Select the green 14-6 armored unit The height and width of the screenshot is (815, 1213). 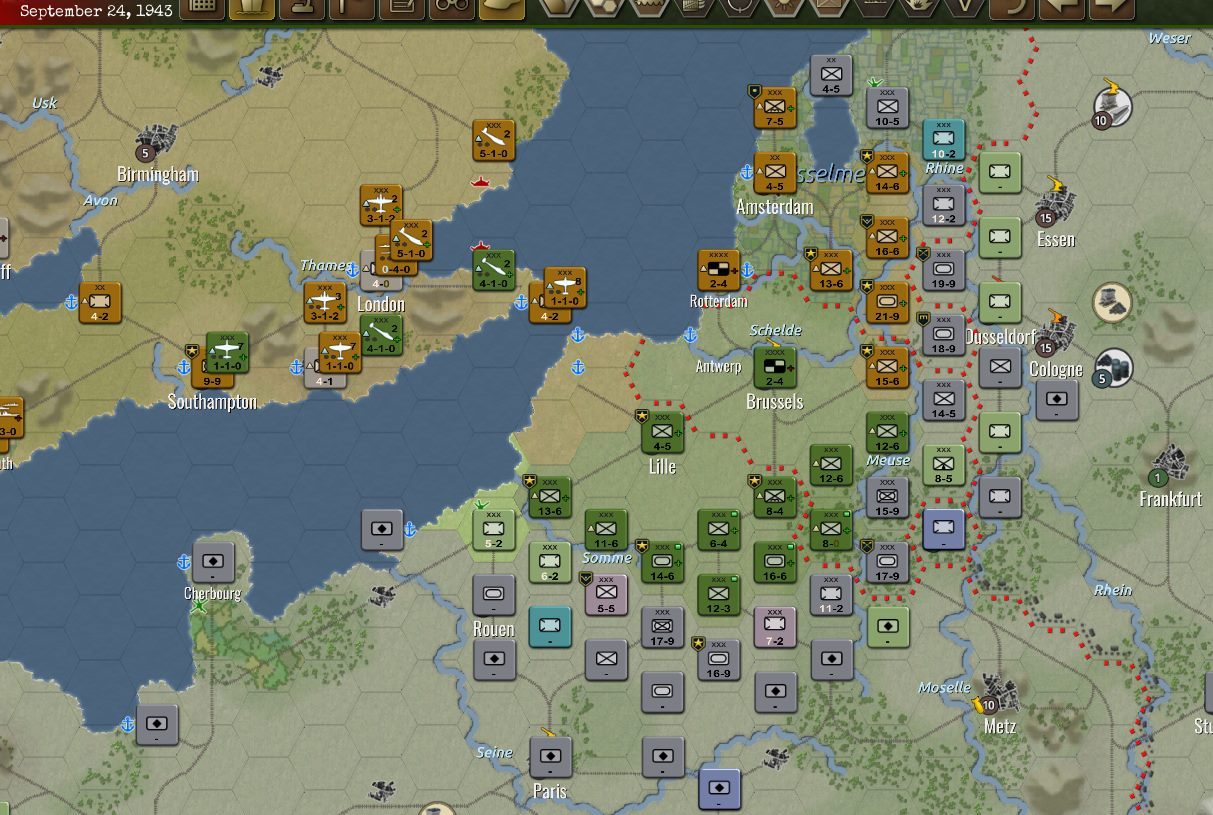tap(662, 562)
